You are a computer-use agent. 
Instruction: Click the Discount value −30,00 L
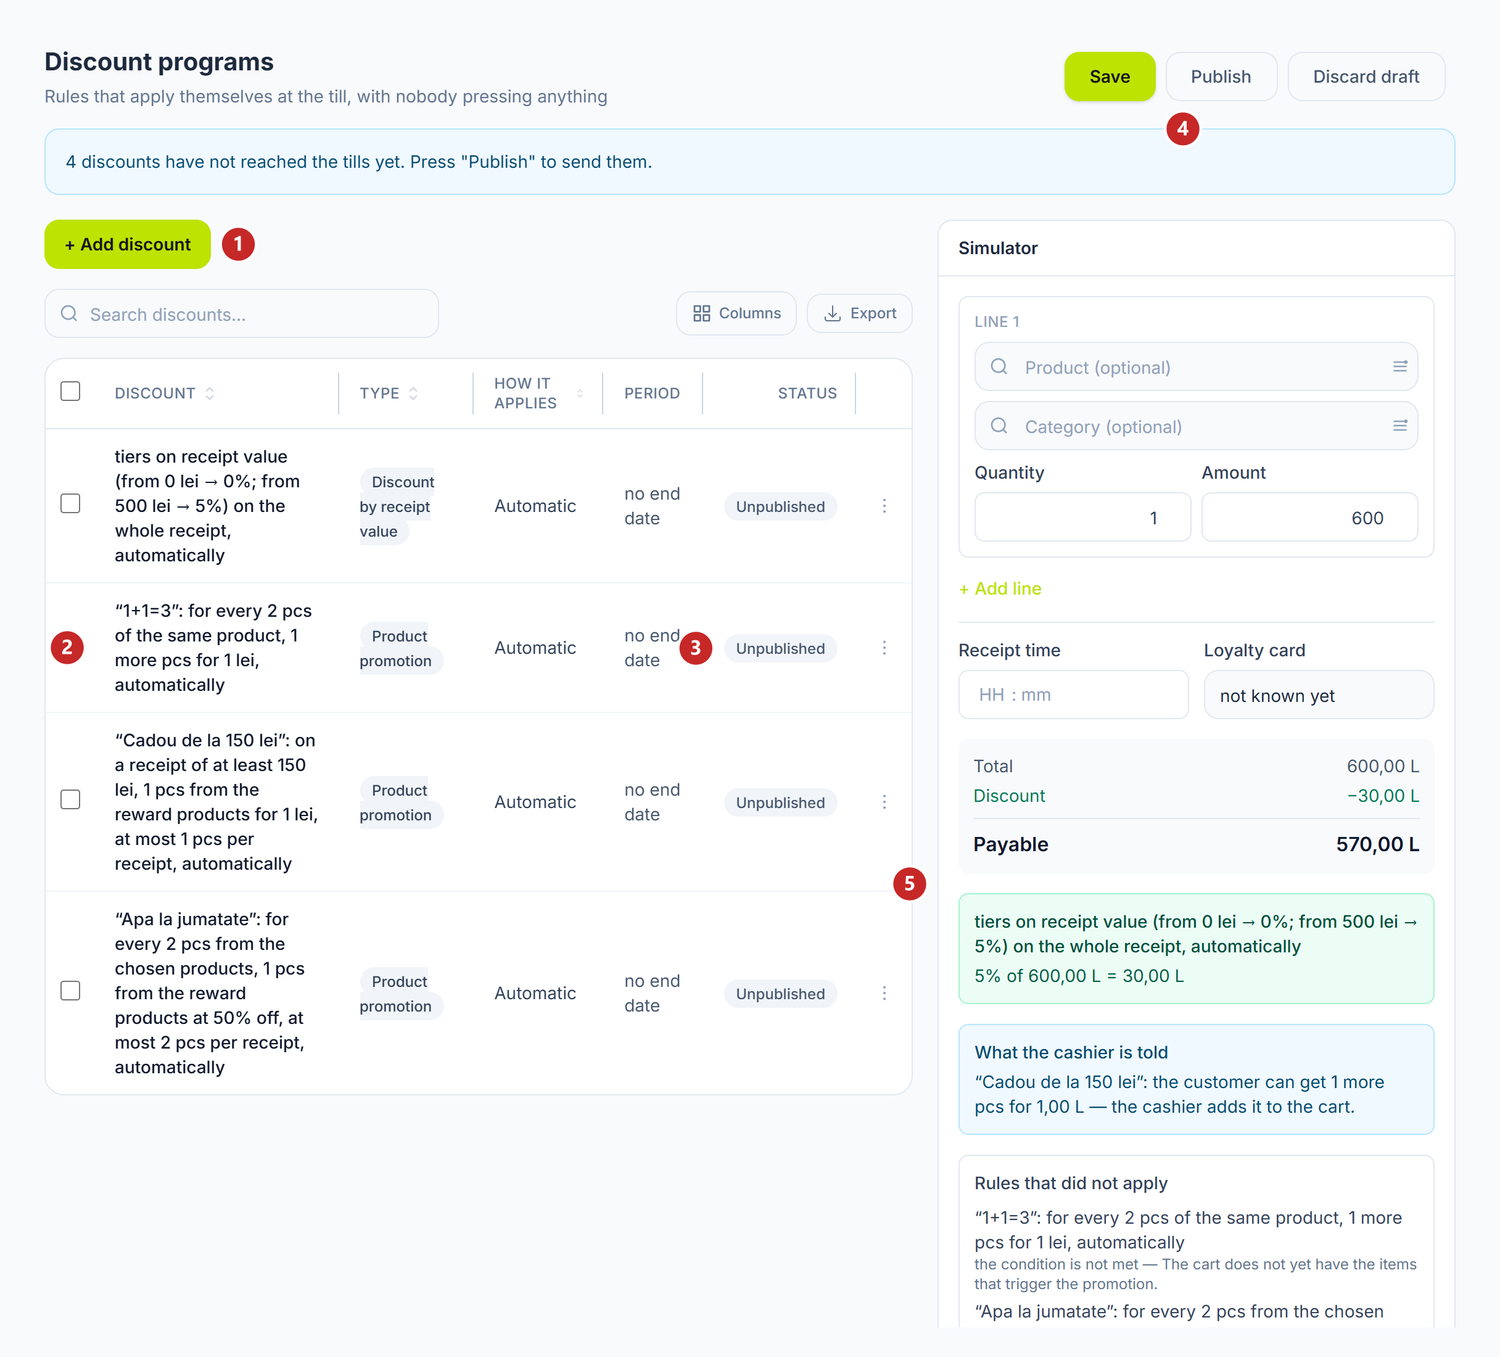pyautogui.click(x=1383, y=796)
